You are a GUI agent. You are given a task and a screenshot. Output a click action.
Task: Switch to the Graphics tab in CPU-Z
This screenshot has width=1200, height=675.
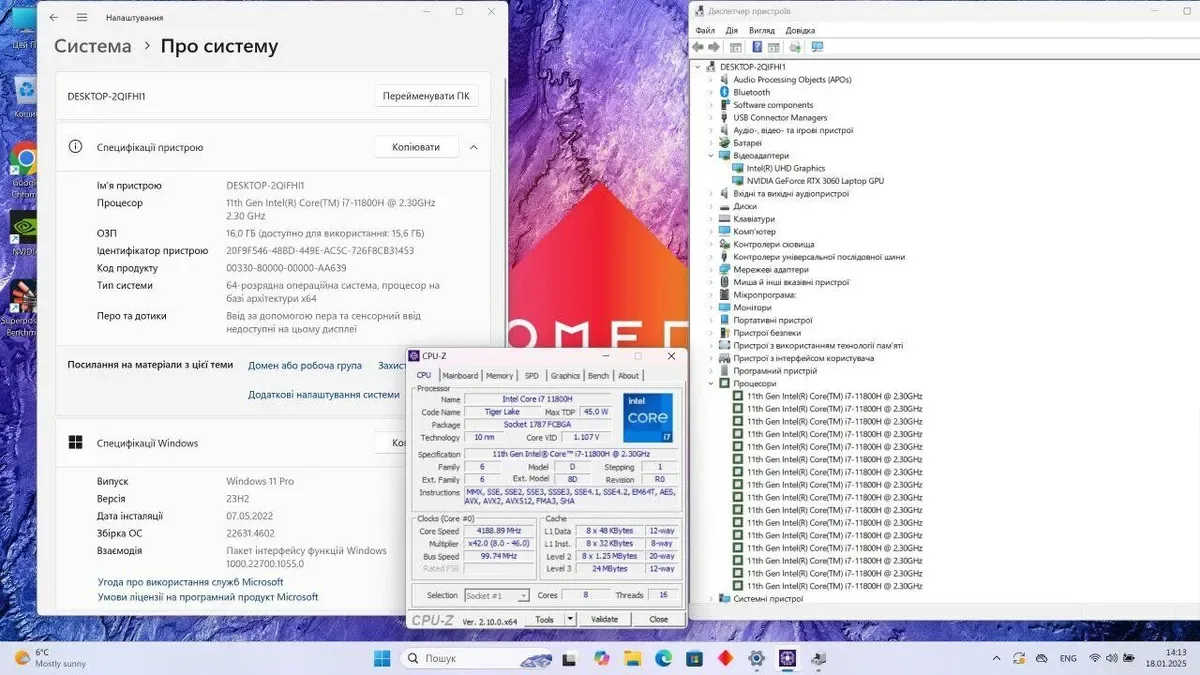click(565, 376)
